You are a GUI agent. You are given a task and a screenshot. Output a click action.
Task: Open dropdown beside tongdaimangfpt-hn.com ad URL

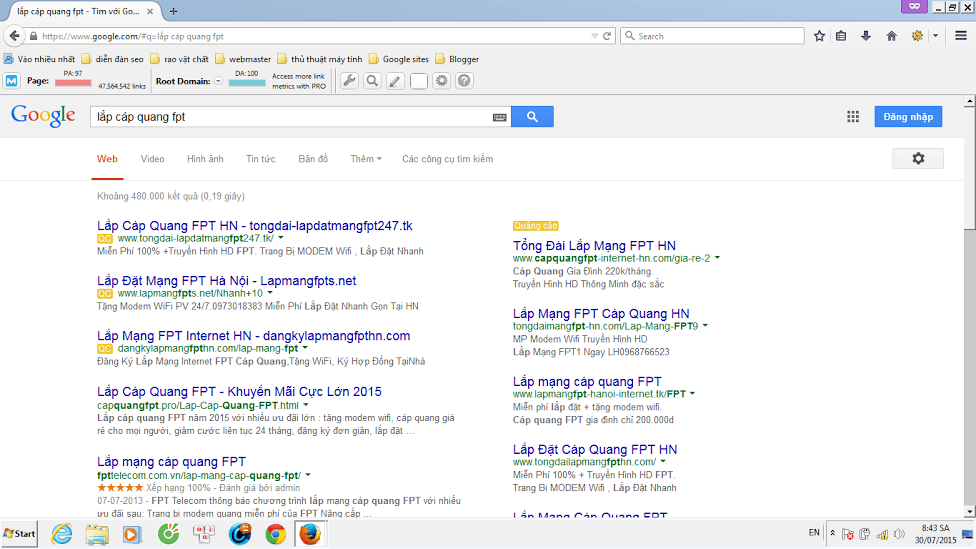[x=705, y=326]
